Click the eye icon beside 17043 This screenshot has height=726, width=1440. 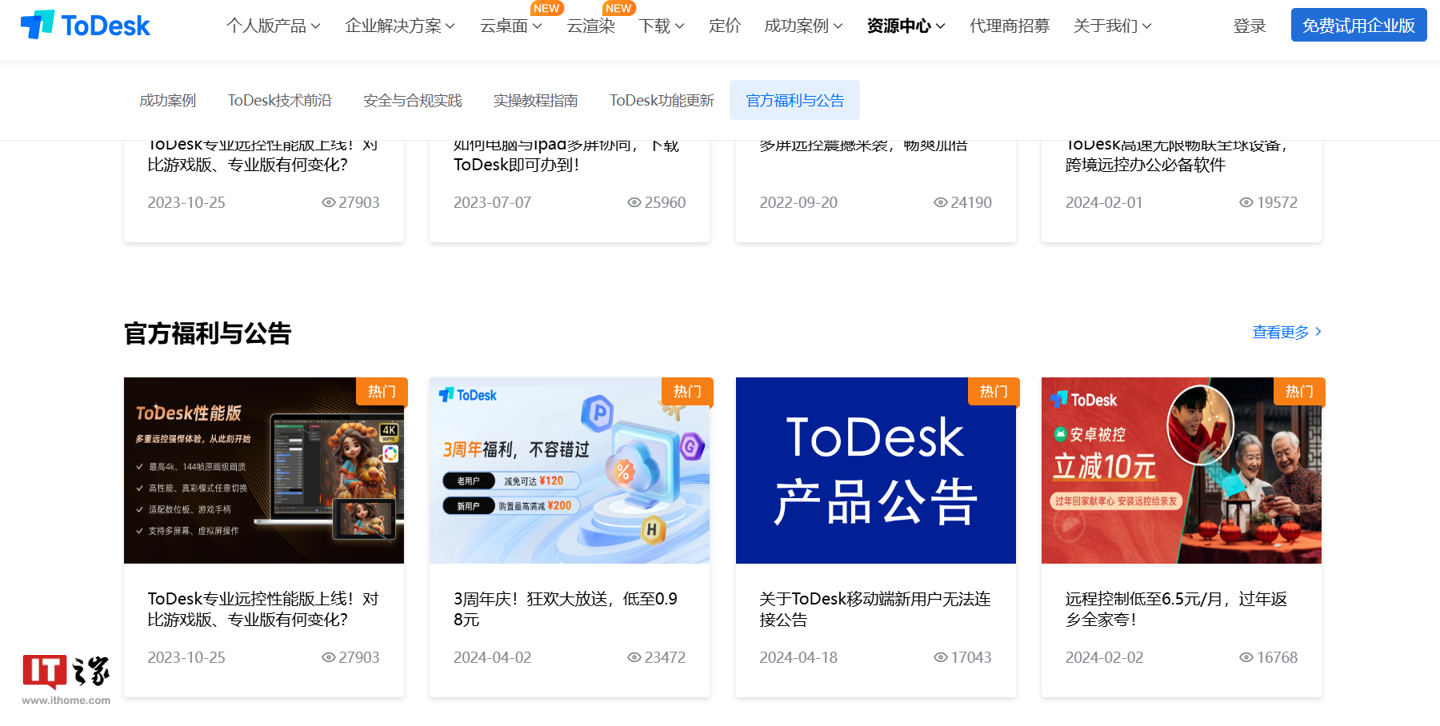(940, 657)
